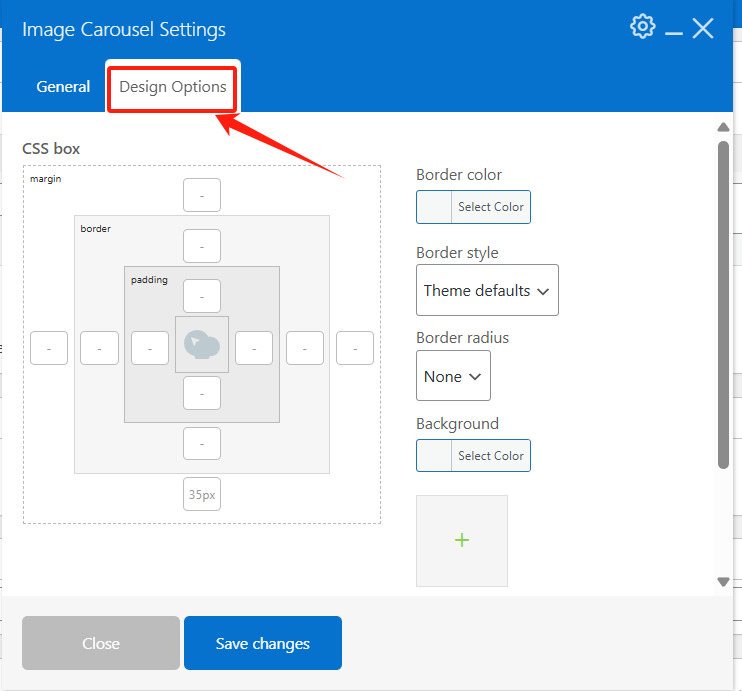
Task: Expand the Border radius dropdown
Action: click(453, 376)
